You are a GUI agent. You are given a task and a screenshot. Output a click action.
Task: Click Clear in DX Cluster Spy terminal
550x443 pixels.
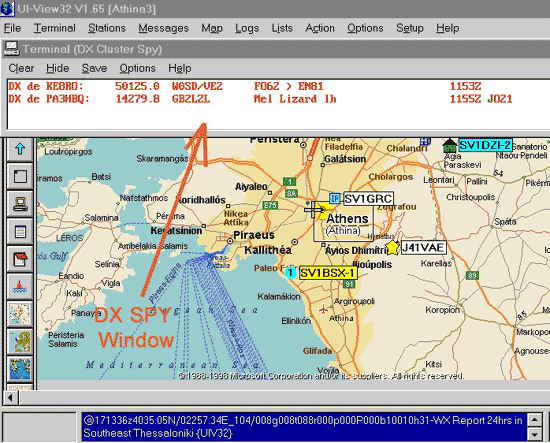pyautogui.click(x=21, y=68)
